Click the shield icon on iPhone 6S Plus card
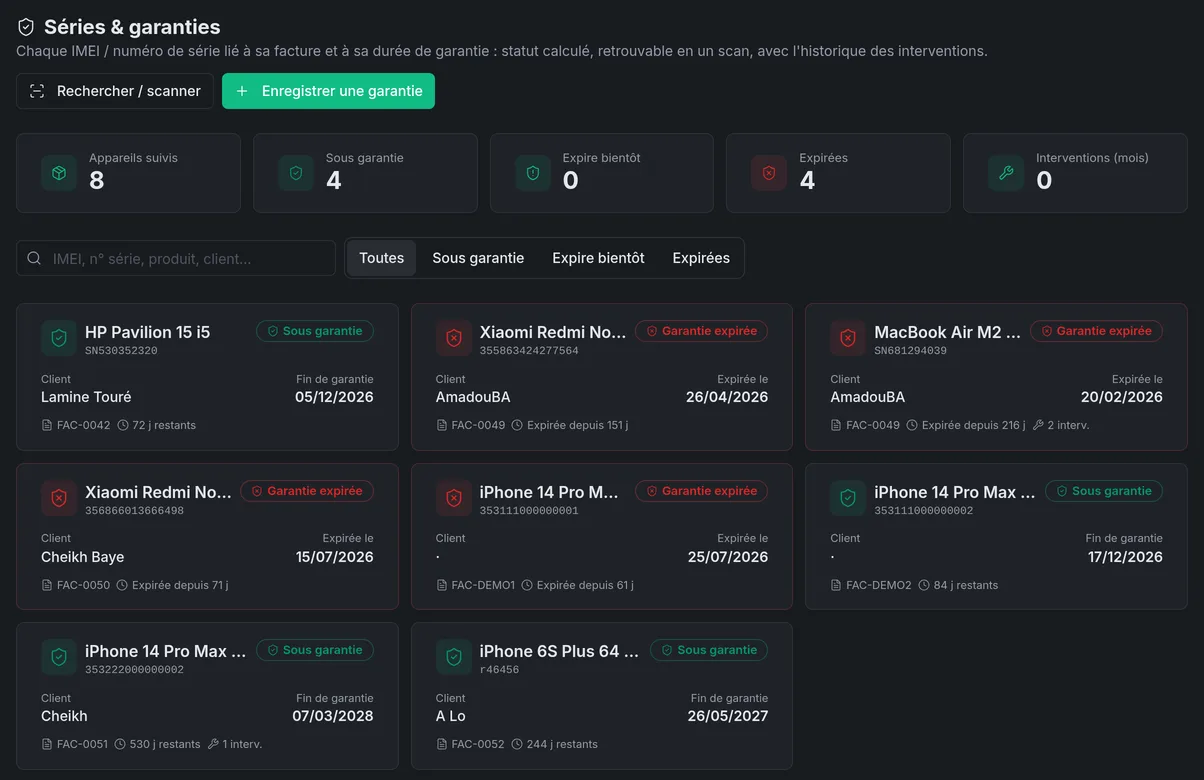This screenshot has height=780, width=1204. (x=454, y=657)
